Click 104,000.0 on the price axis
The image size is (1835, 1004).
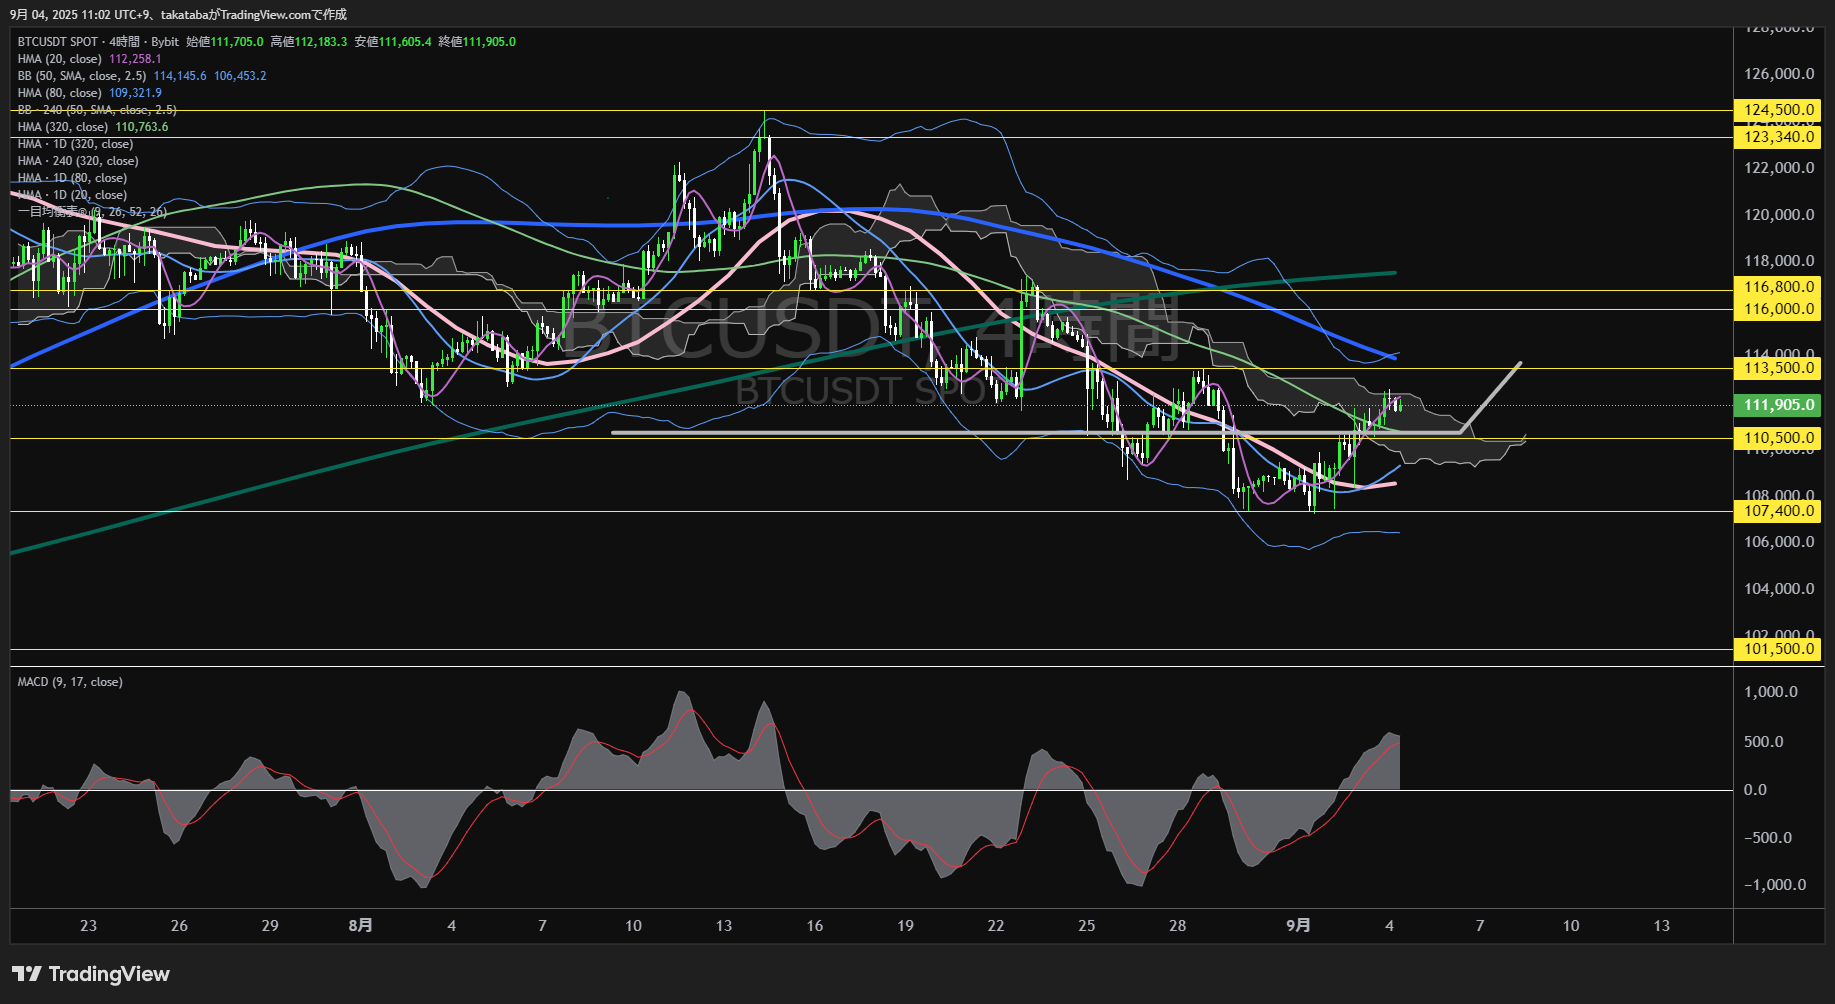coord(1779,589)
